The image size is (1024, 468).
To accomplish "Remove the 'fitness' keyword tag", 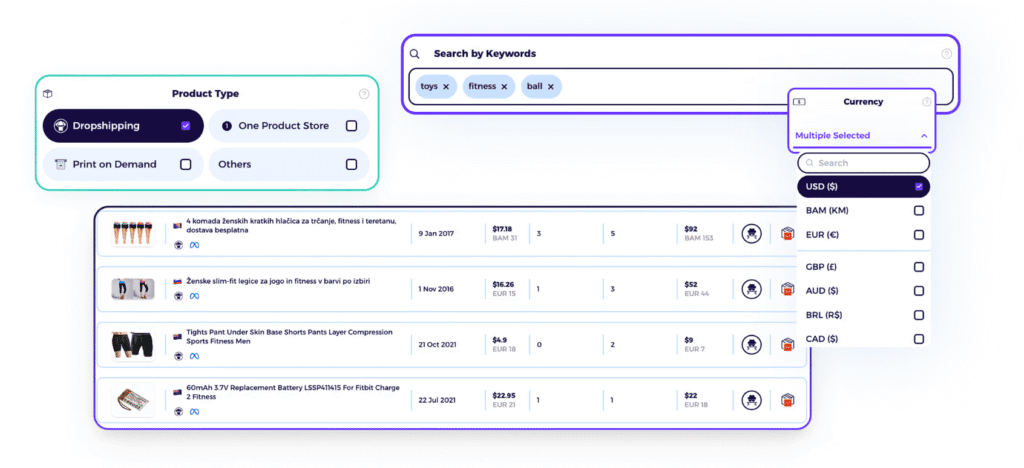I will pyautogui.click(x=504, y=87).
